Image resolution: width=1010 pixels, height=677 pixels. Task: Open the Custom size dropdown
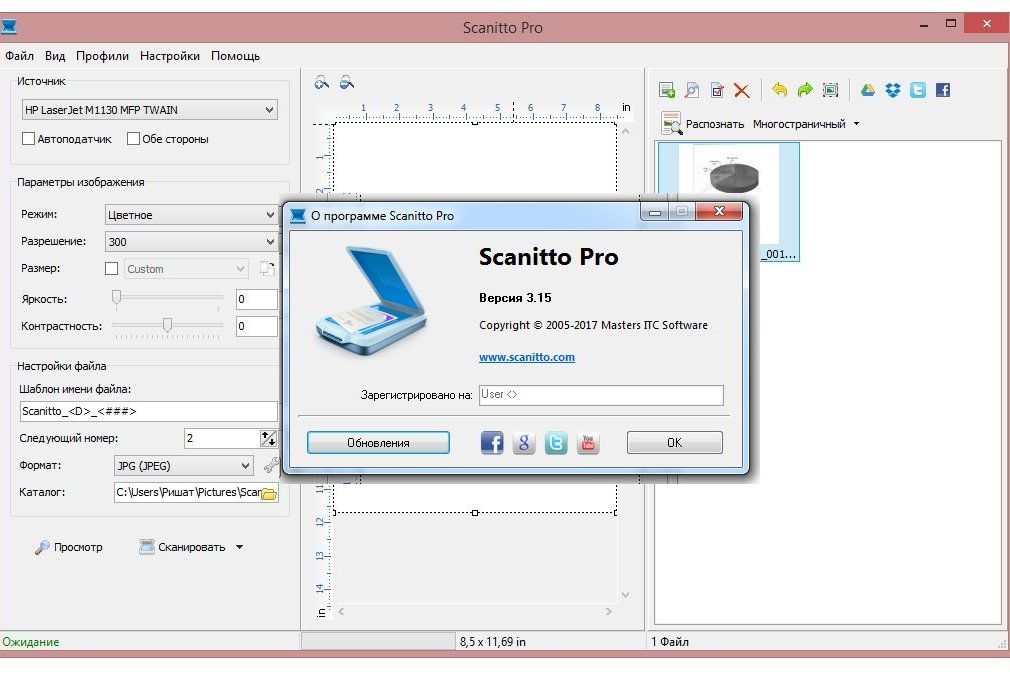tap(186, 269)
